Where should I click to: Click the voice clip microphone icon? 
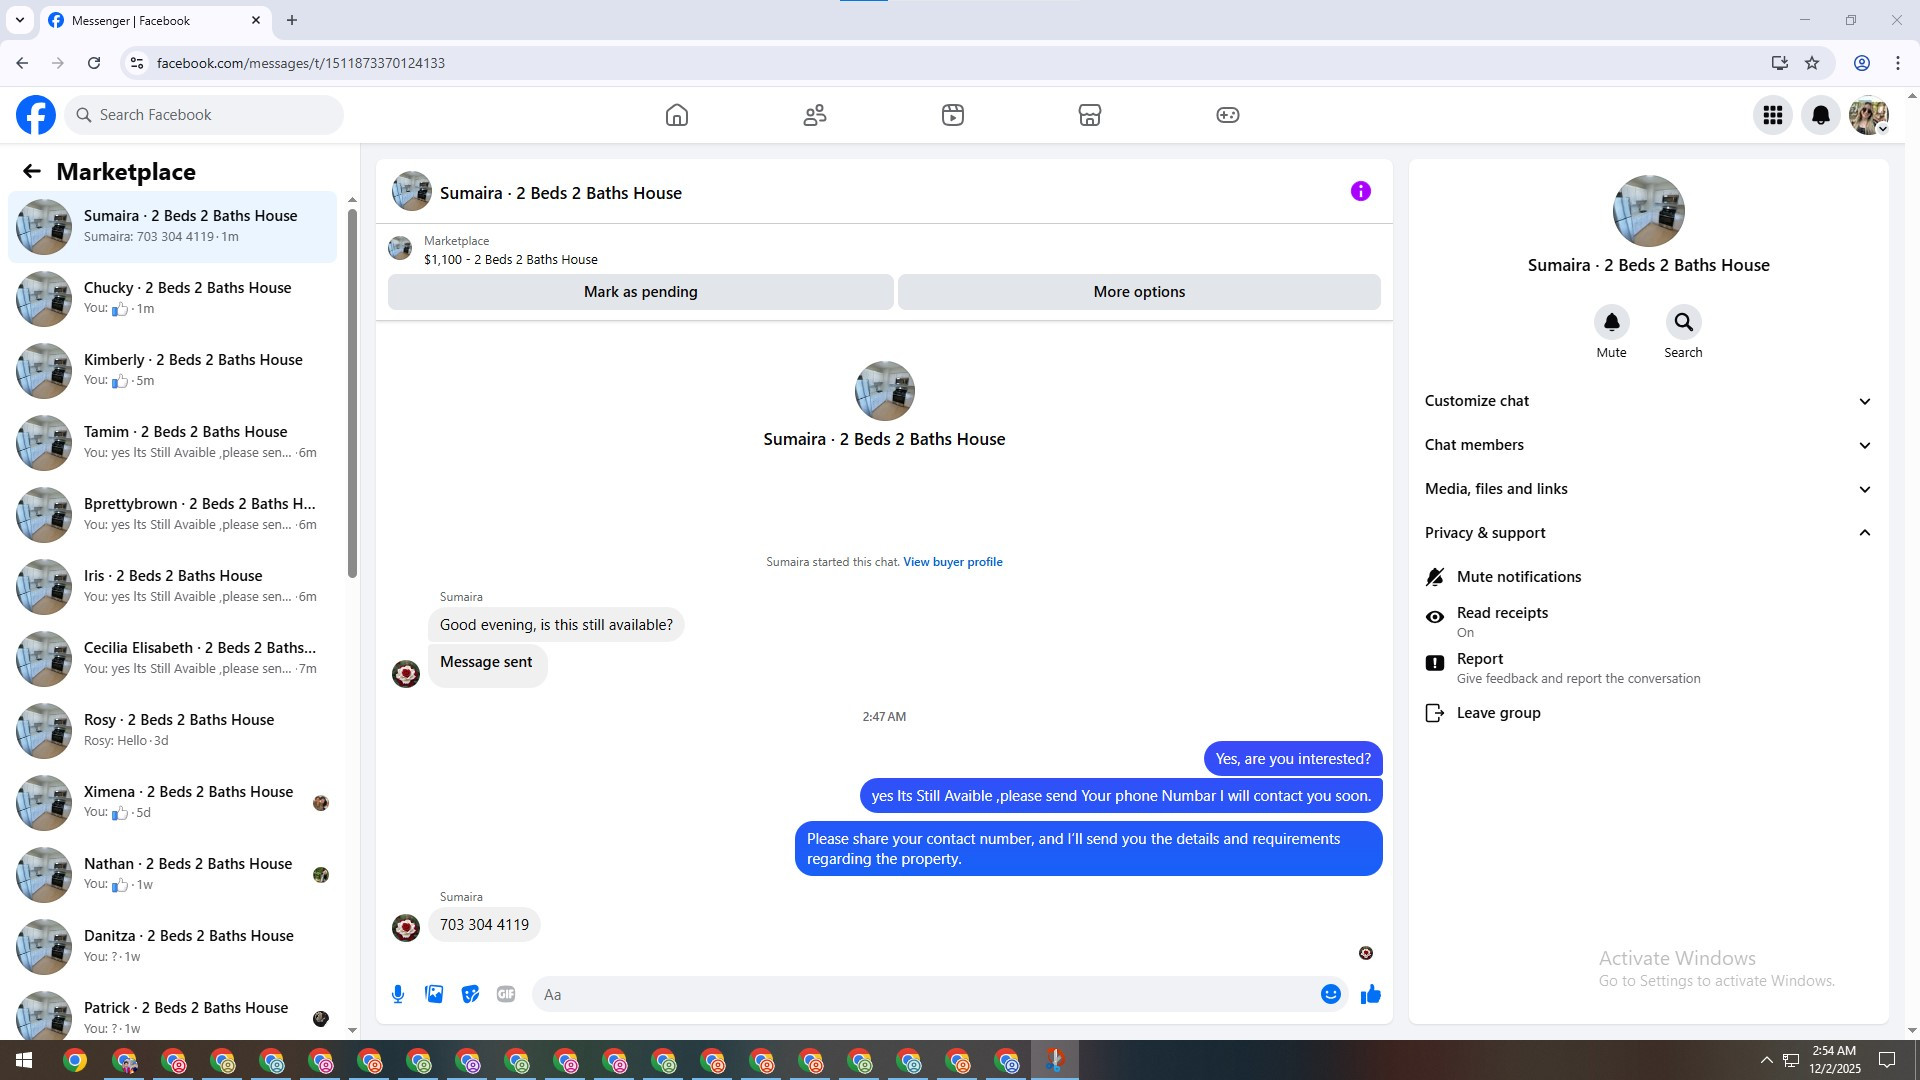tap(398, 994)
